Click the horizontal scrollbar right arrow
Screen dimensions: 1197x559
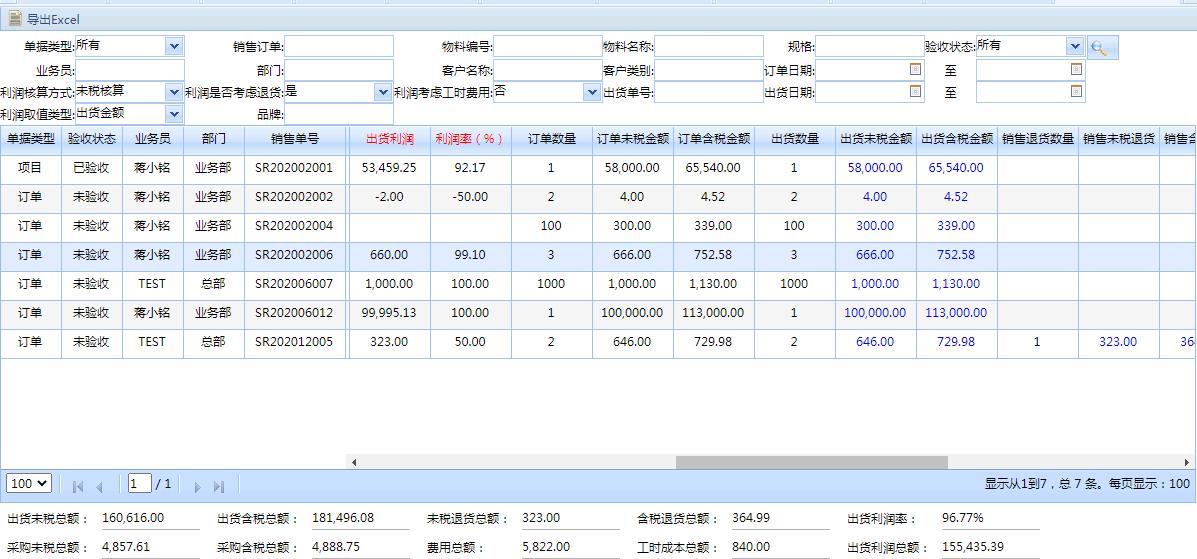tap(1187, 462)
